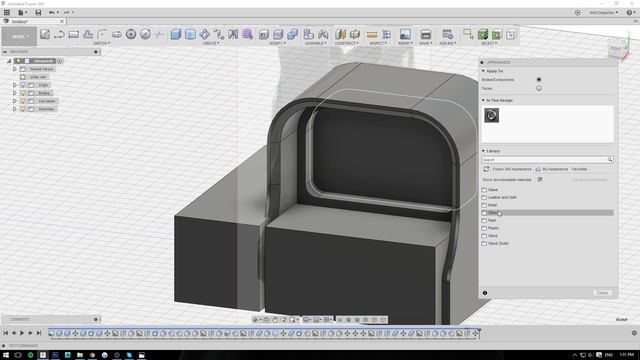Screen dimensions: 640x360
Task: Click the Make 3D print icon
Action: [x=425, y=34]
